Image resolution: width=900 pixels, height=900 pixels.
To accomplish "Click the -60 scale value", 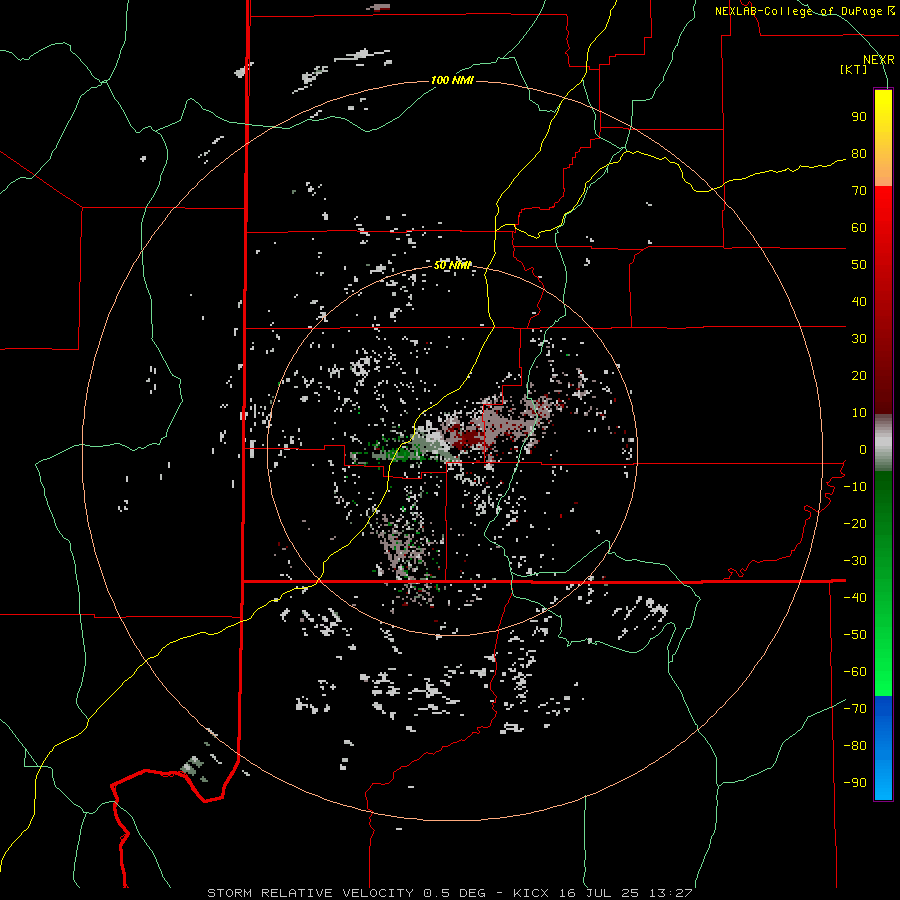I will [855, 672].
